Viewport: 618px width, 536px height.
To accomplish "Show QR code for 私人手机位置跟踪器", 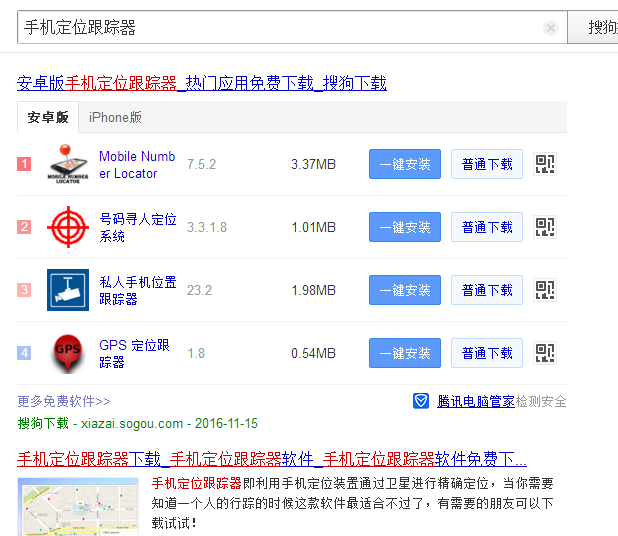I will [x=545, y=290].
